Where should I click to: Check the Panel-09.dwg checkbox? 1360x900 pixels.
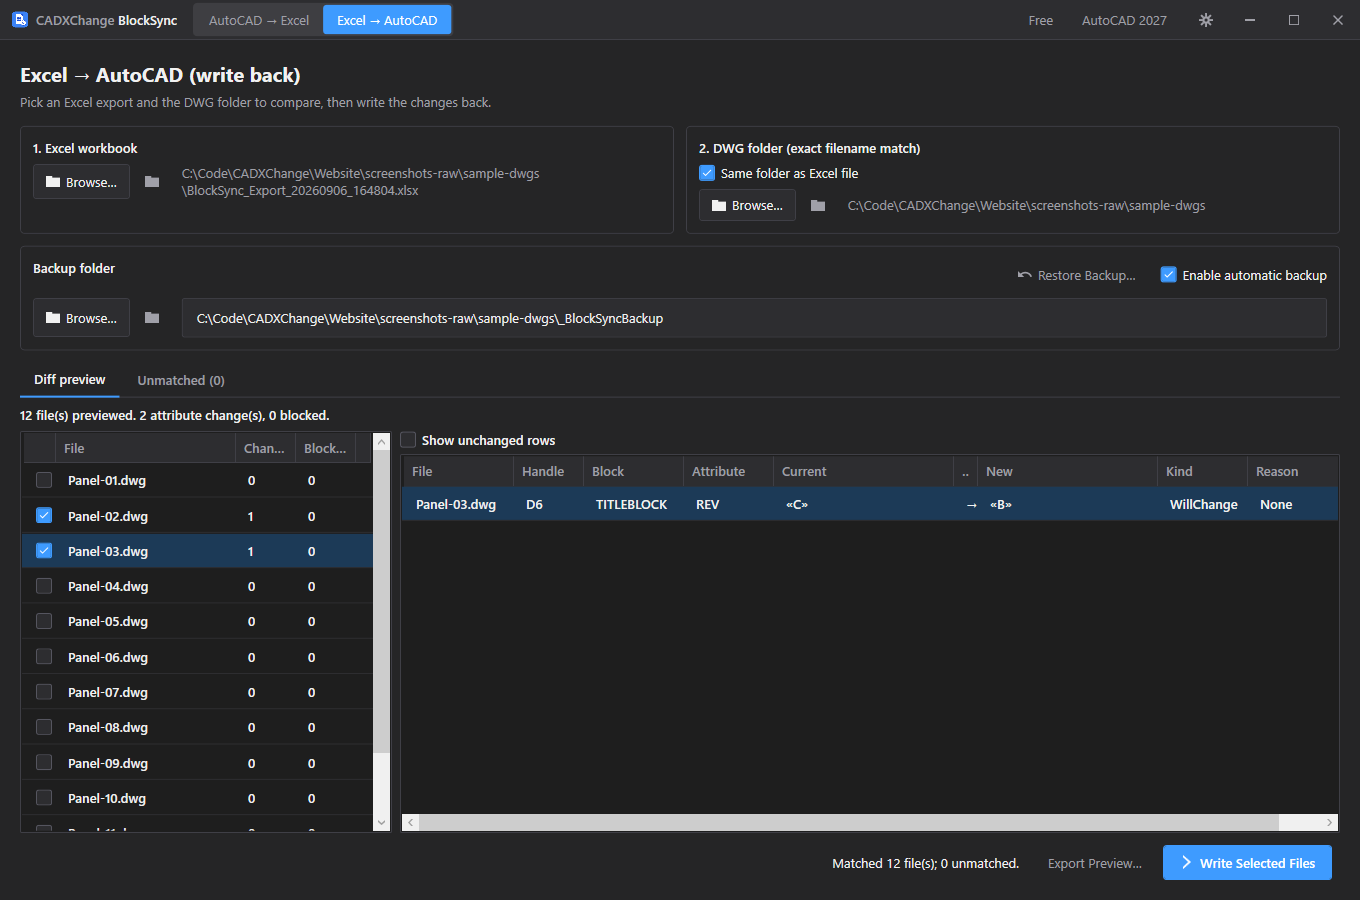[x=44, y=763]
